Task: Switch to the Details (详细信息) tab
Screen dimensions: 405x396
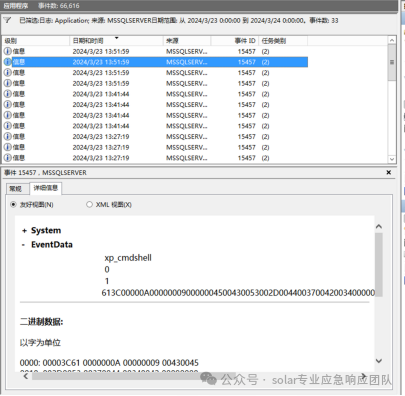Action: click(46, 188)
